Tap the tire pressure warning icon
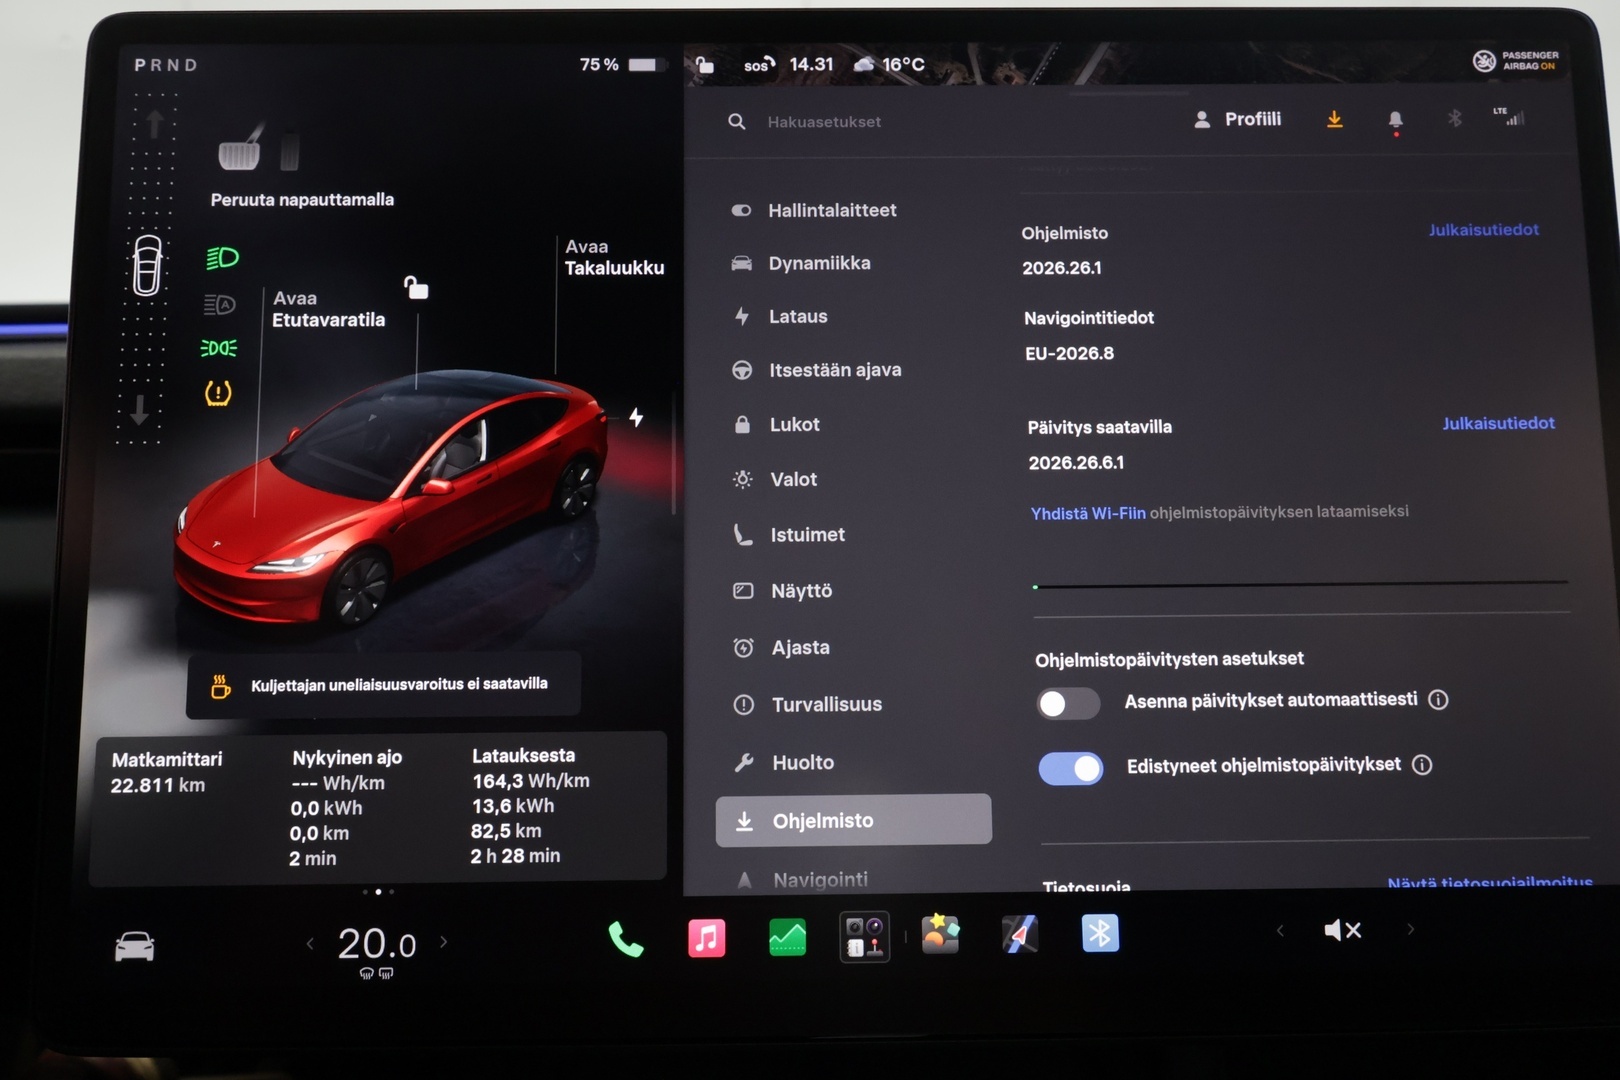 pos(218,393)
